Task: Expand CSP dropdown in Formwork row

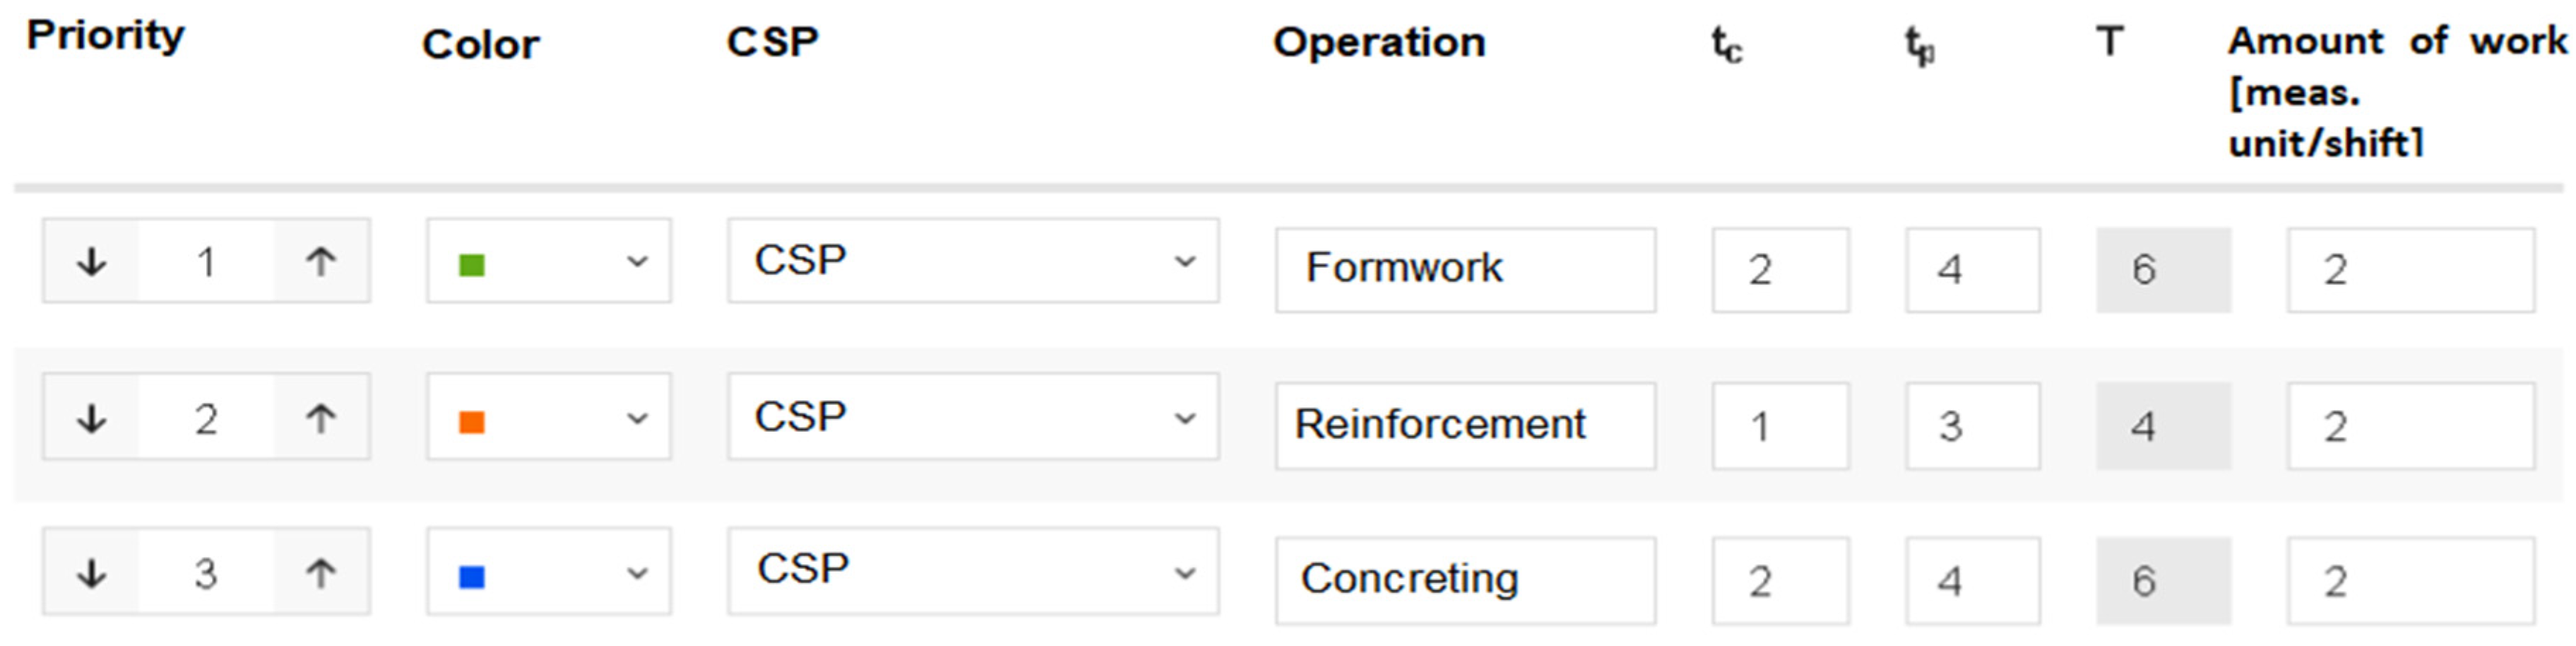Action: (972, 262)
